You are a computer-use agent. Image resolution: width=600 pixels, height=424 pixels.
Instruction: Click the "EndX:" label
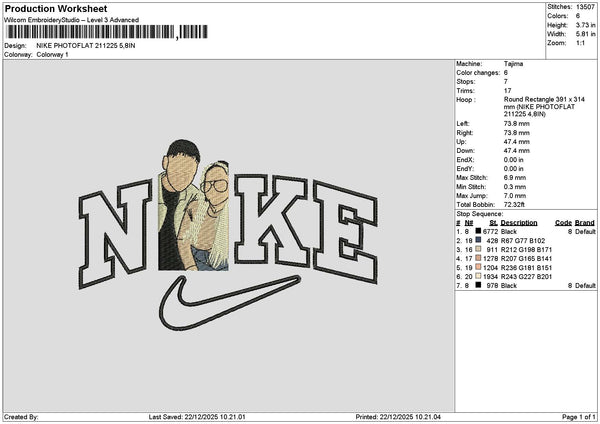(x=465, y=160)
